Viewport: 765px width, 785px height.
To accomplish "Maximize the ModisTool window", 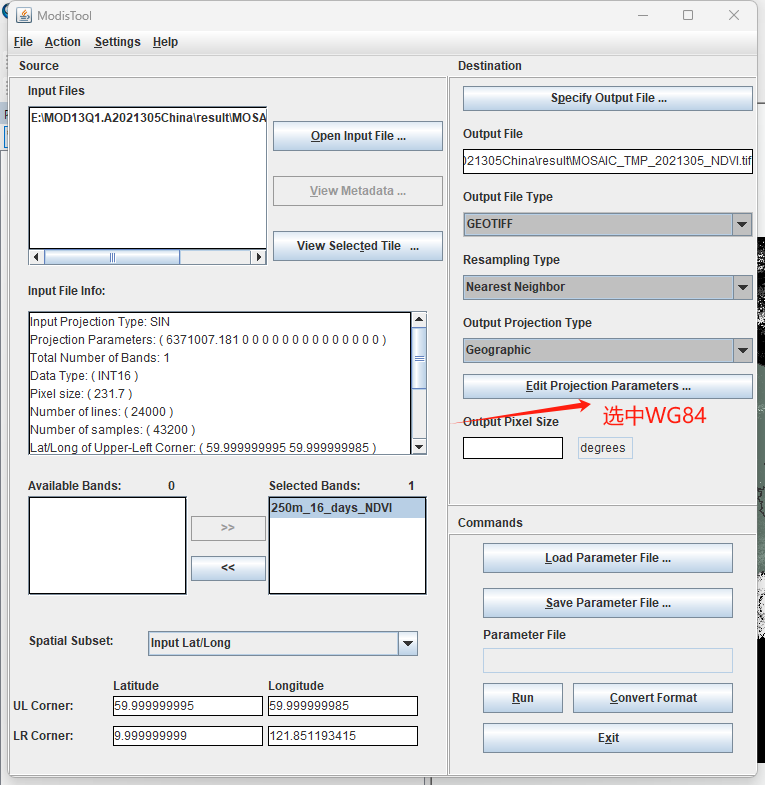I will [x=688, y=16].
